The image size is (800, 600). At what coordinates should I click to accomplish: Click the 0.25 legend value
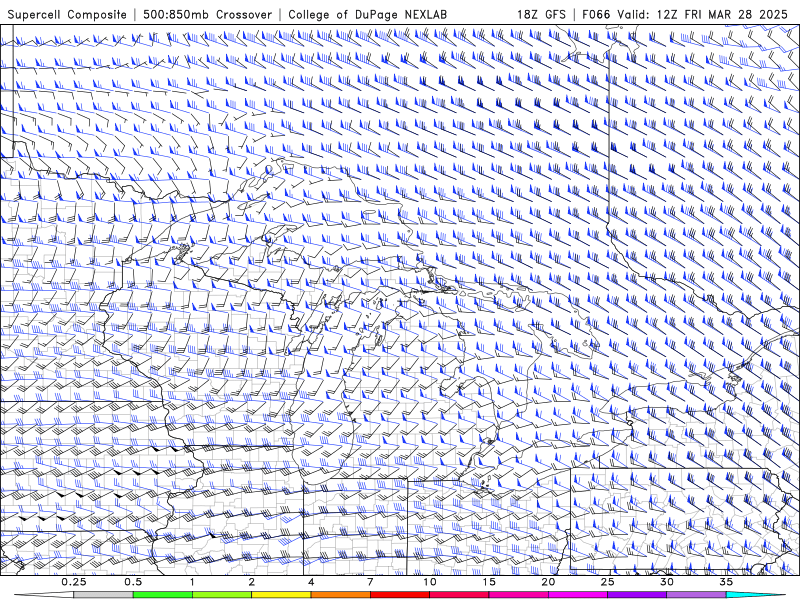(74, 582)
